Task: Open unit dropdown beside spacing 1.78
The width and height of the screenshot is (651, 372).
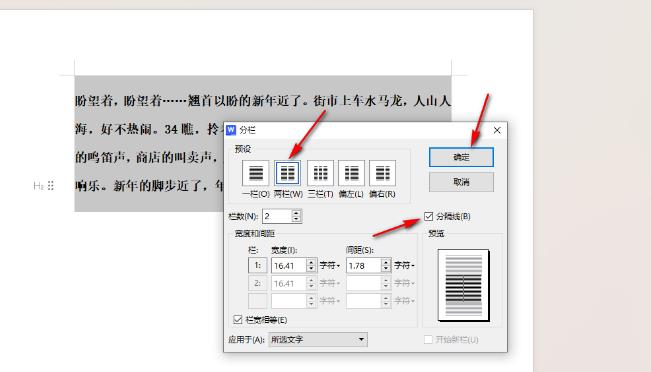Action: [404, 265]
